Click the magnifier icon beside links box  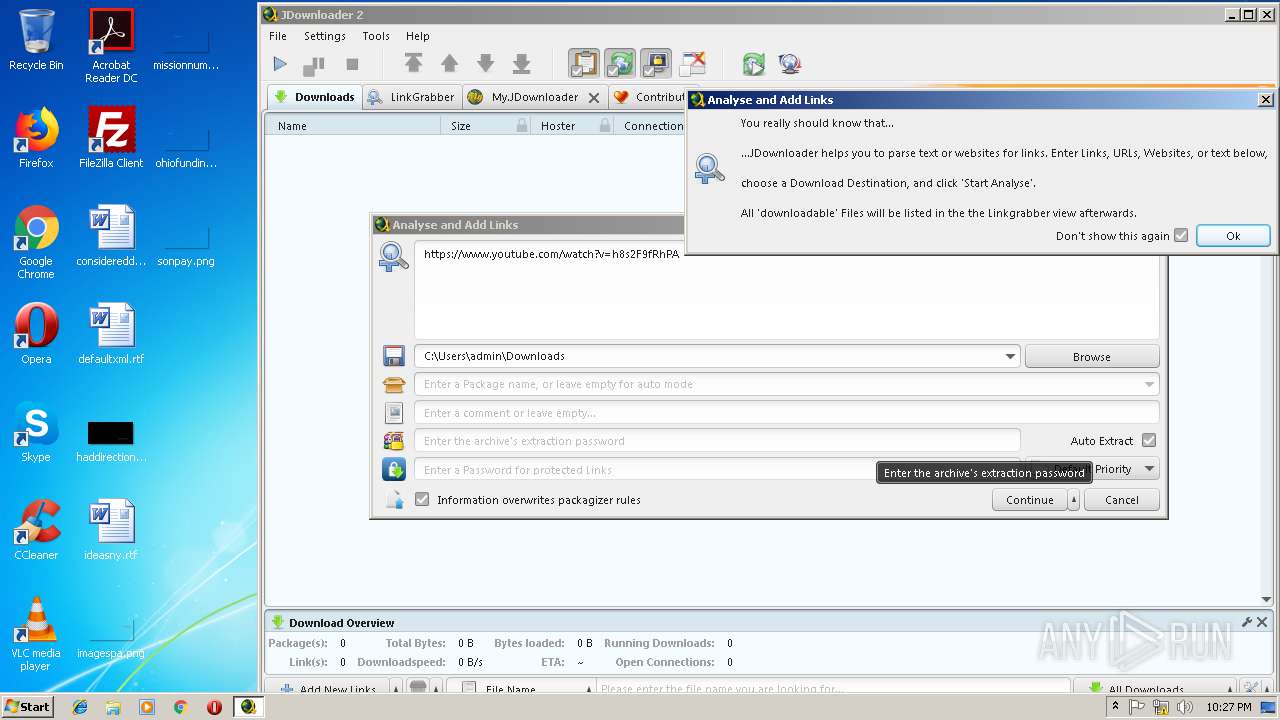click(x=393, y=257)
